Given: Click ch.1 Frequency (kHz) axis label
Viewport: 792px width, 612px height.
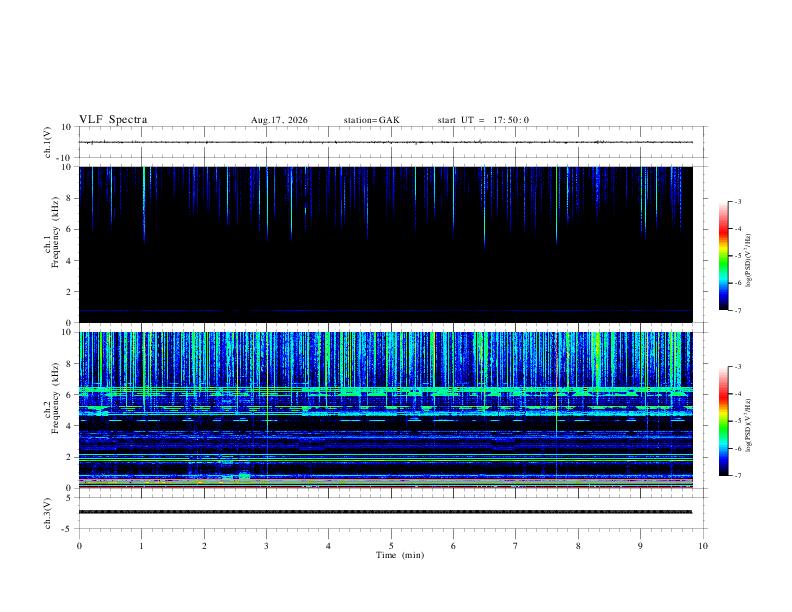Looking at the screenshot, I should coord(51,246).
